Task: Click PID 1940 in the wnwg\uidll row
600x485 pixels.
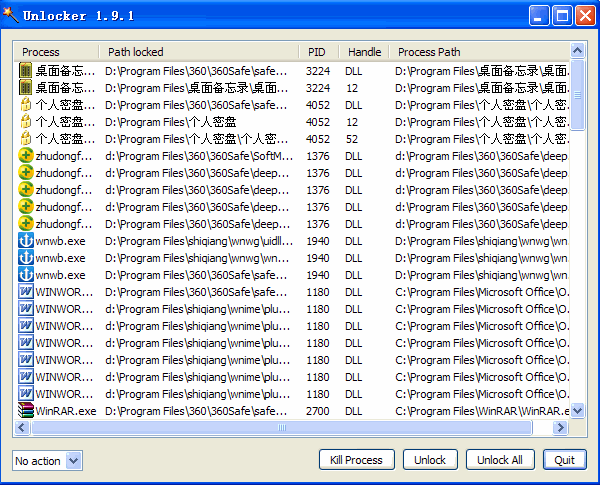Action: (x=318, y=241)
